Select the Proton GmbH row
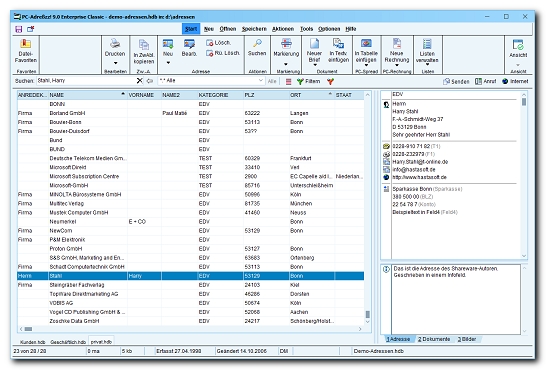 click(190, 249)
